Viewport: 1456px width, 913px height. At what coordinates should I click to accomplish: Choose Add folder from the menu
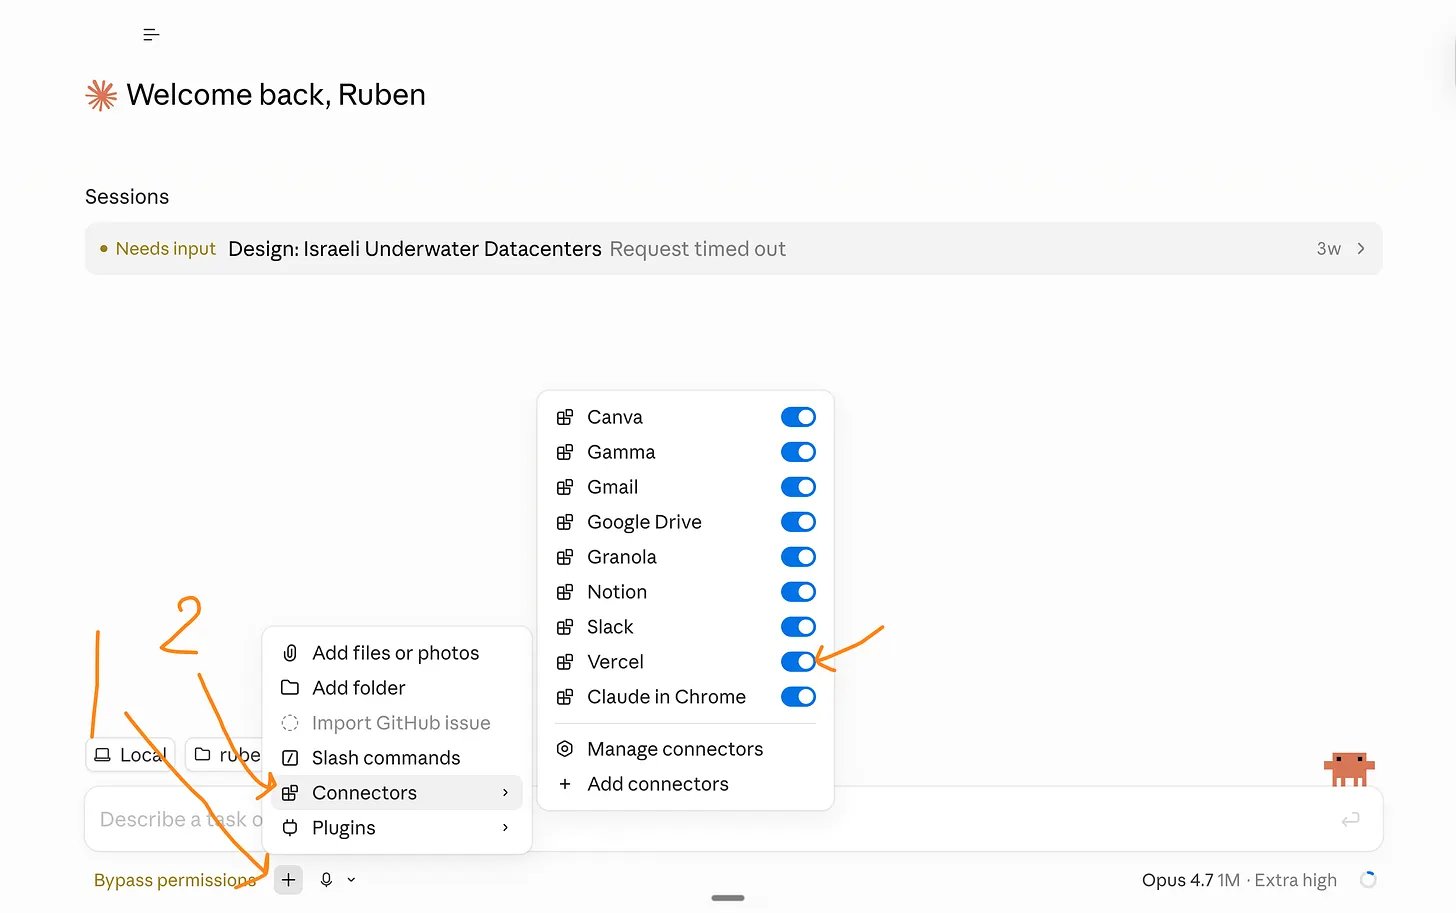coord(396,688)
